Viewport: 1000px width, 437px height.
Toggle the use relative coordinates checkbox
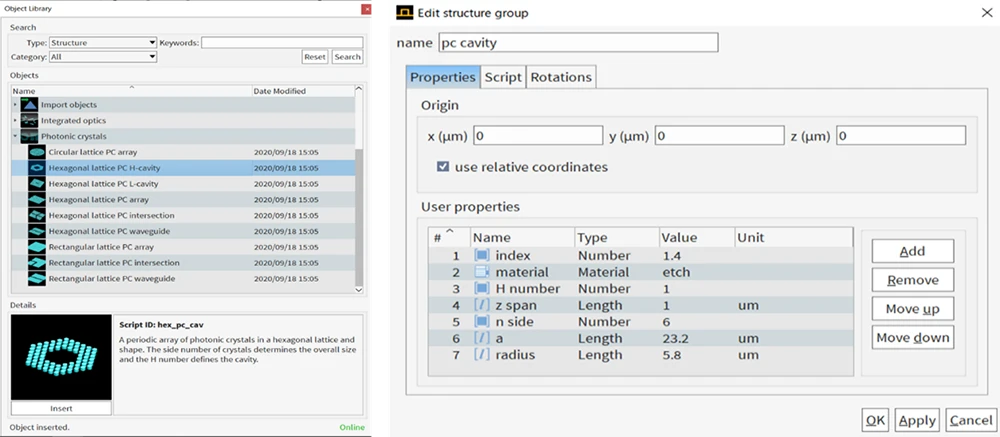coord(443,167)
